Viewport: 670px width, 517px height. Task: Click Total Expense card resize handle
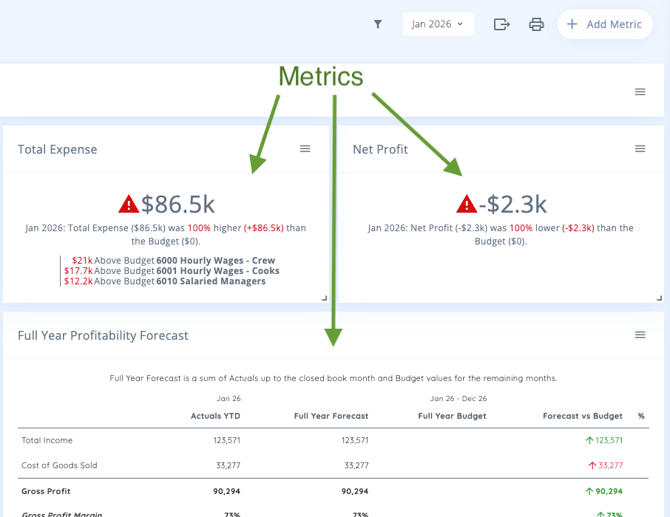(323, 298)
